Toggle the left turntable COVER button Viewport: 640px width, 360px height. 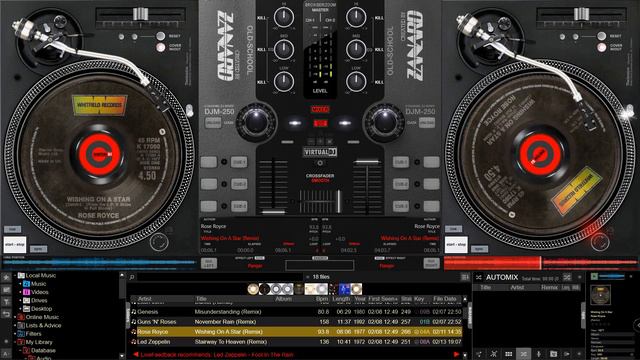tap(161, 47)
